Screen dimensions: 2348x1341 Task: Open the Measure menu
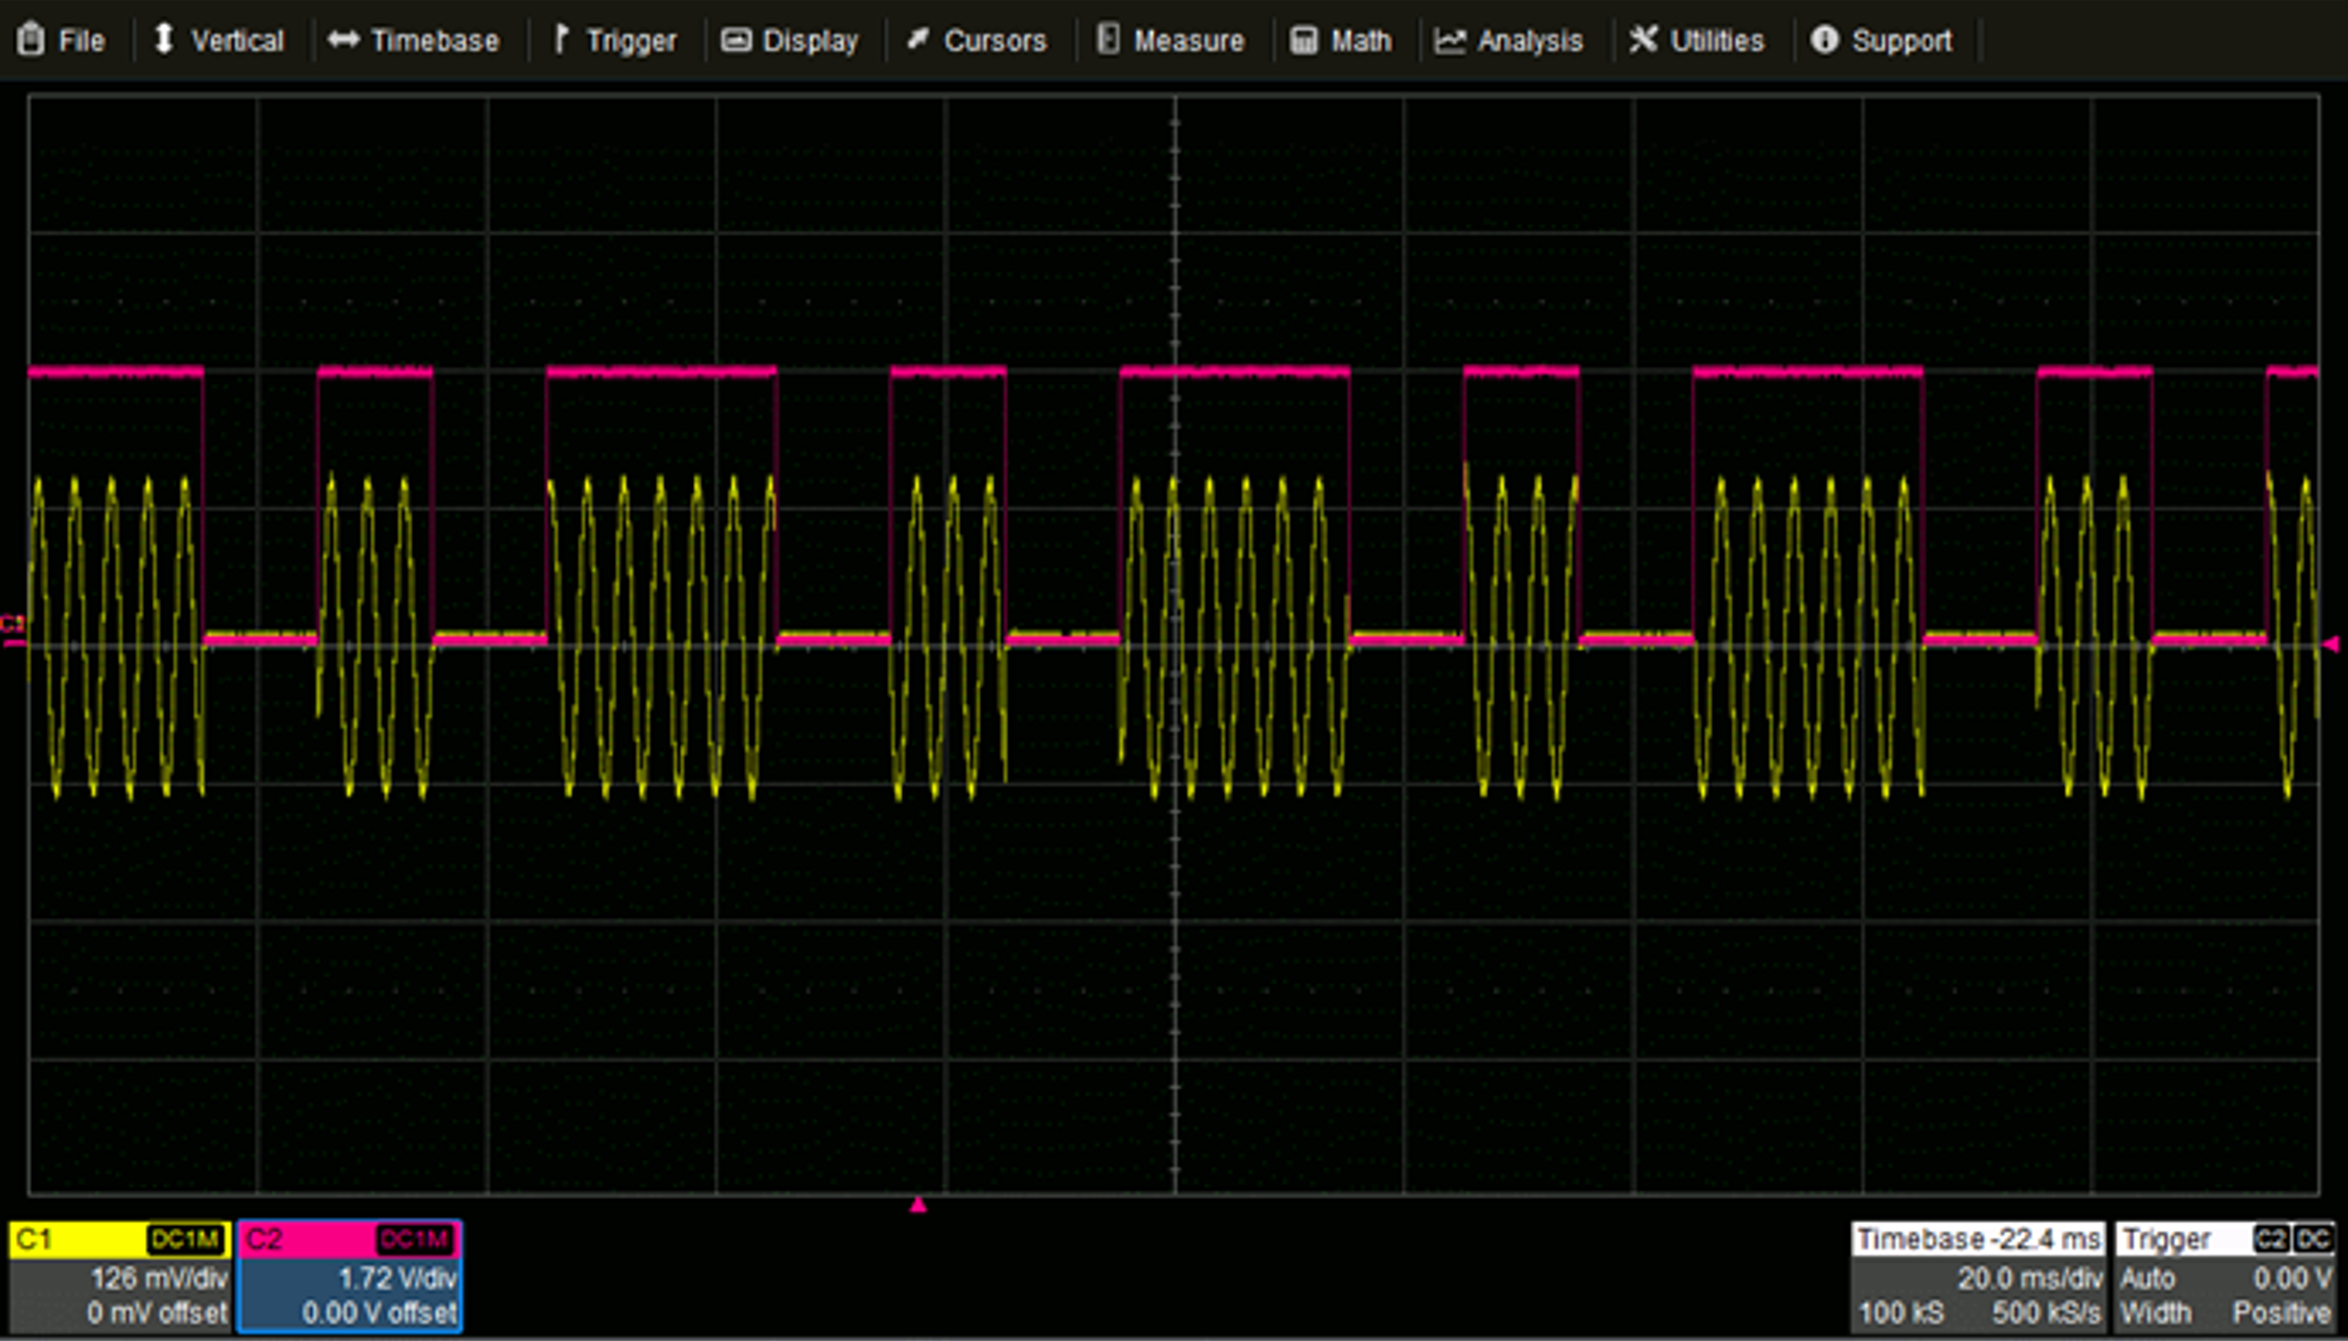coord(1188,40)
